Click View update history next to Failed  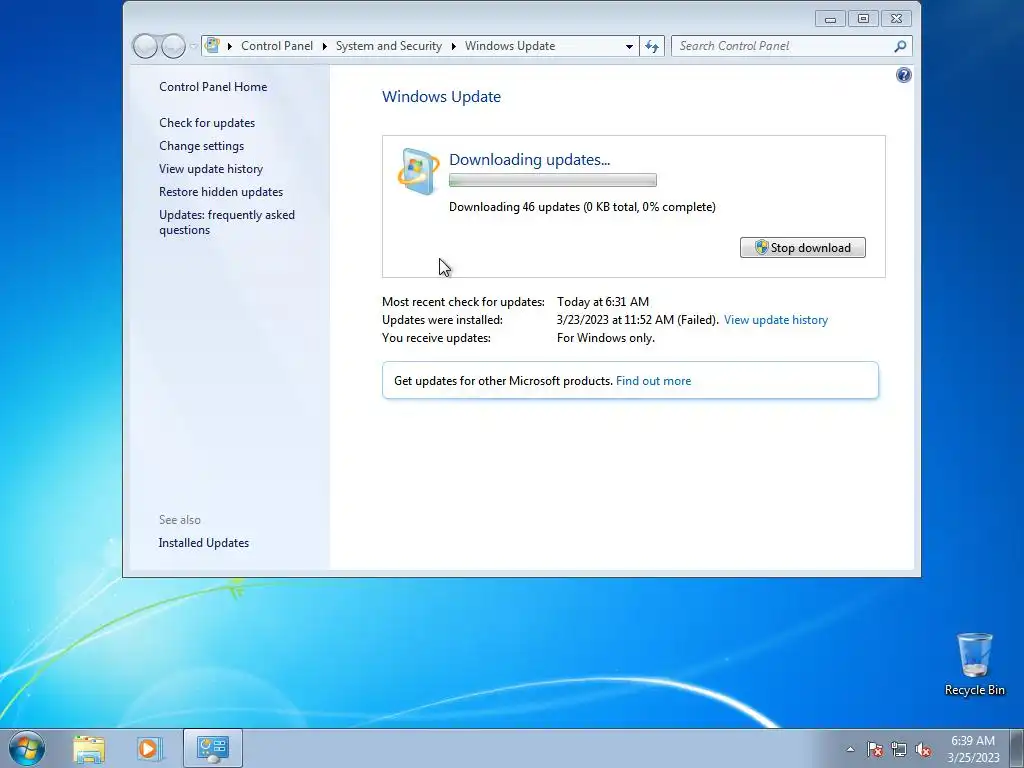point(776,320)
